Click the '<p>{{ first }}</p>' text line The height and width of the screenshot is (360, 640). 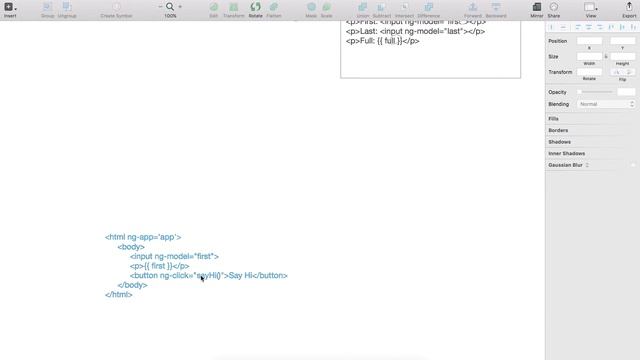click(160, 266)
